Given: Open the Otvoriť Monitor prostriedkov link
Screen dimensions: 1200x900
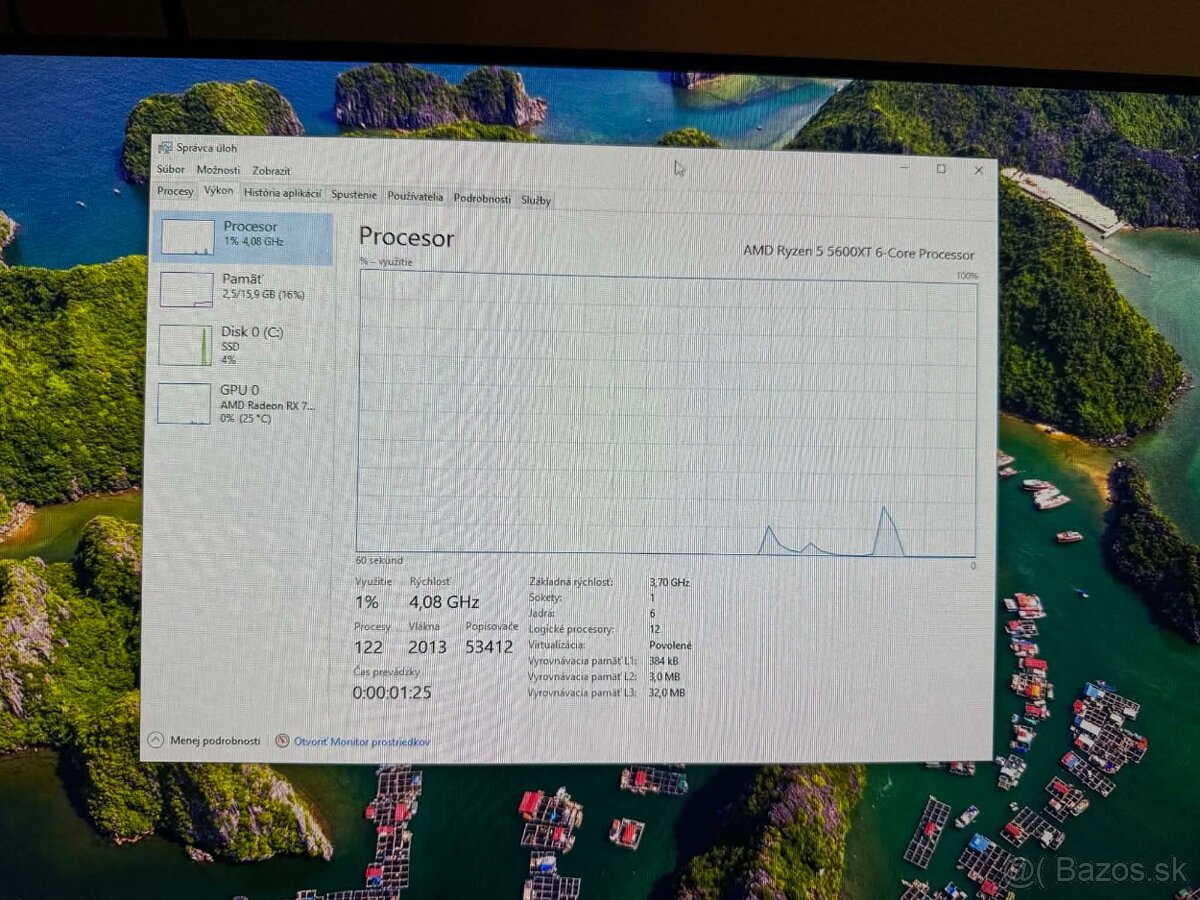Looking at the screenshot, I should [361, 741].
